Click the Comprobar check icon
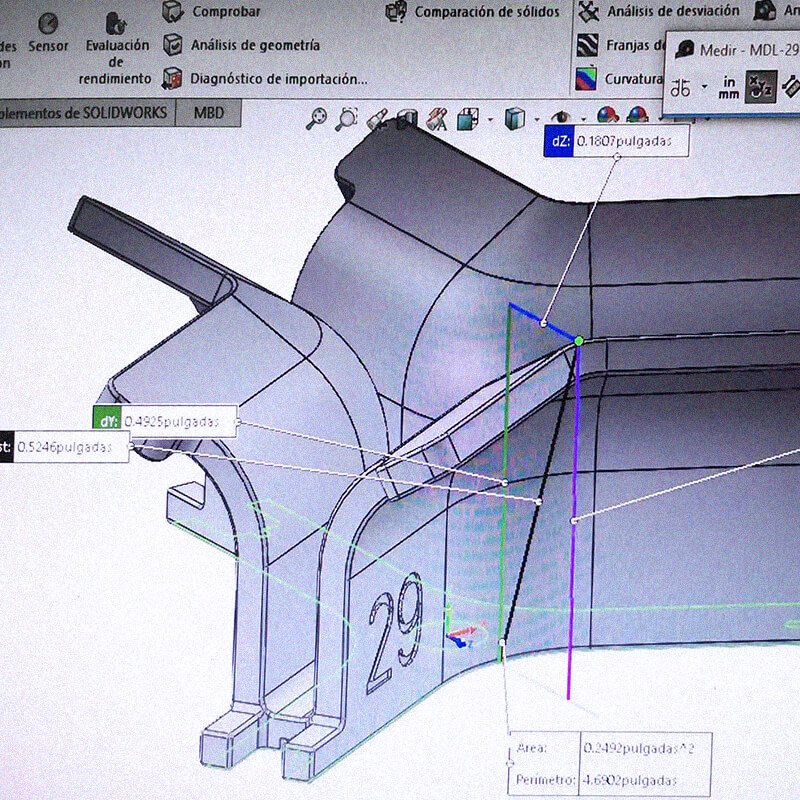 [x=172, y=11]
